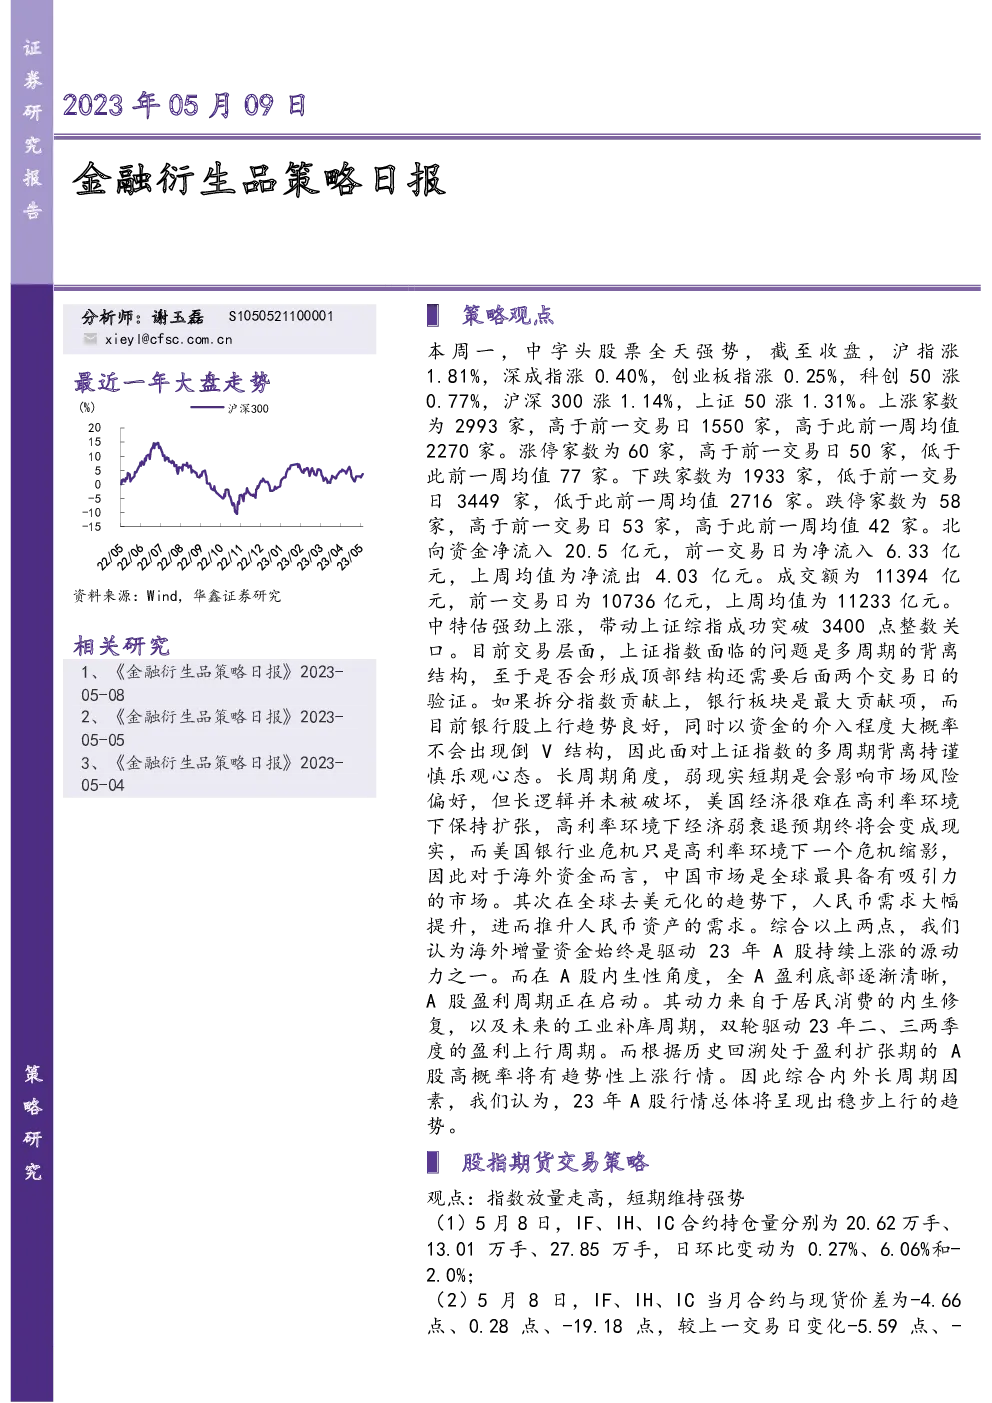Image resolution: width=992 pixels, height=1403 pixels.
Task: Click the report date 2023年05月09日
Action: tap(184, 105)
